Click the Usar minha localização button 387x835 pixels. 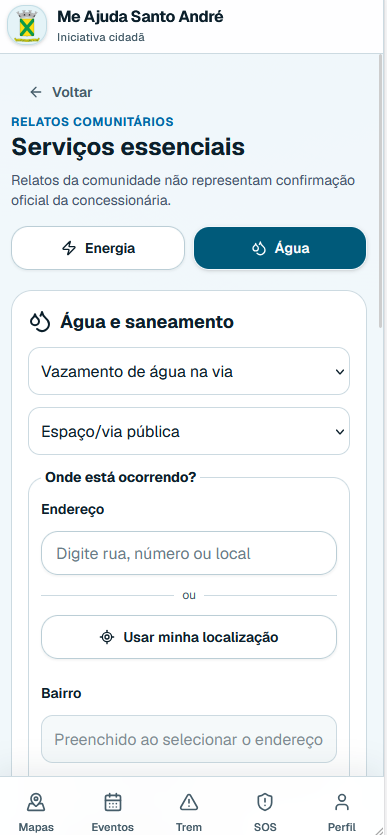189,637
